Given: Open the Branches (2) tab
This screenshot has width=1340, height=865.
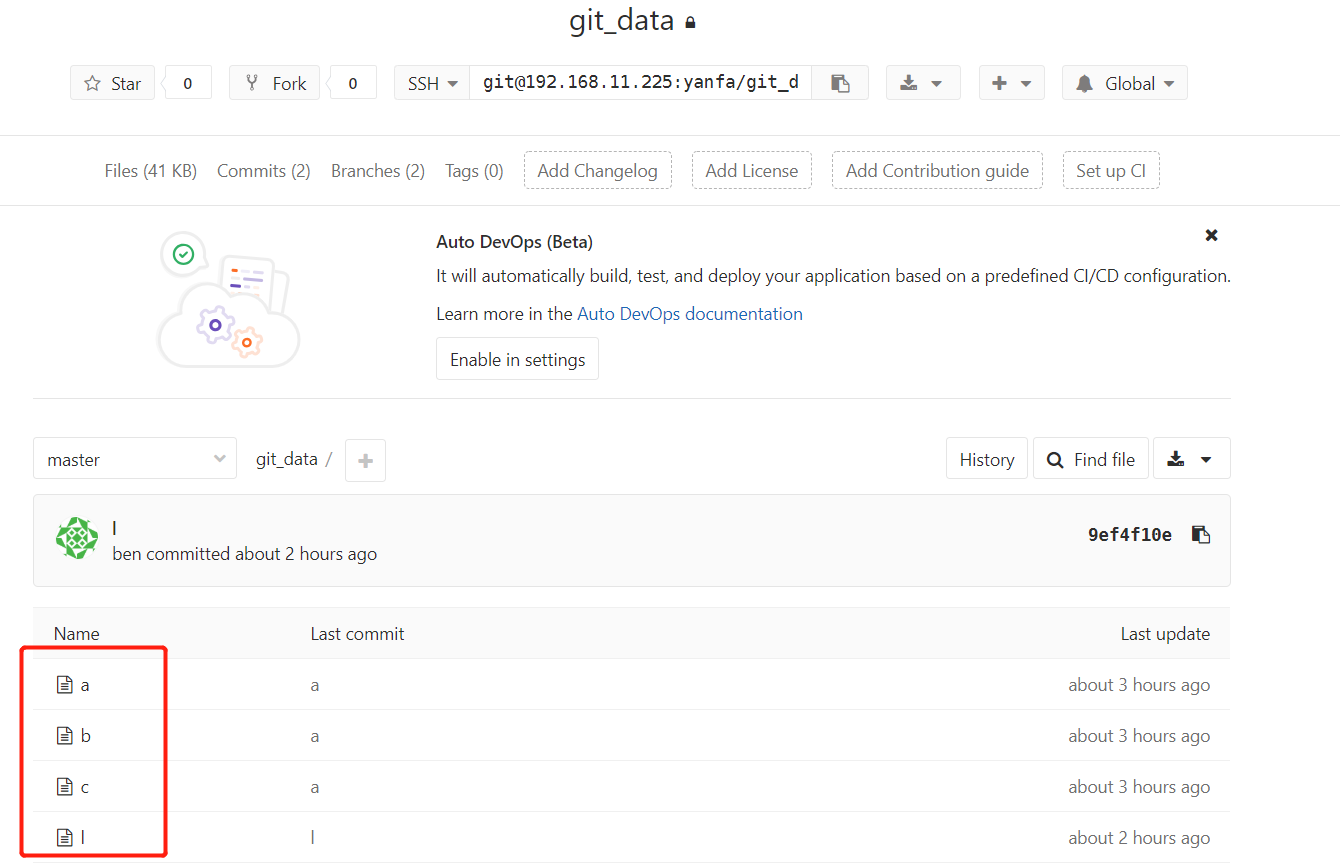Looking at the screenshot, I should pyautogui.click(x=378, y=171).
